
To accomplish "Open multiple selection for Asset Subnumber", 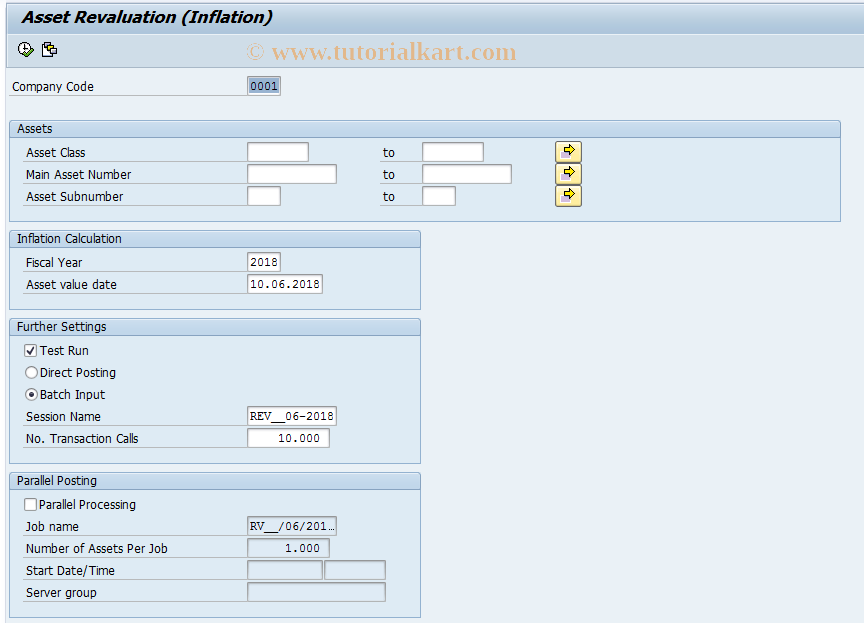I will [567, 195].
